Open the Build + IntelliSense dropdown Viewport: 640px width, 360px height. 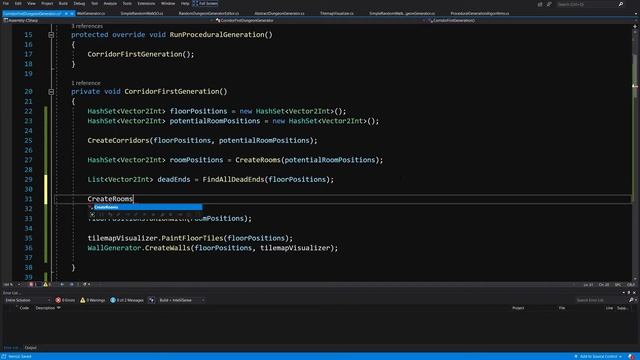pos(182,300)
